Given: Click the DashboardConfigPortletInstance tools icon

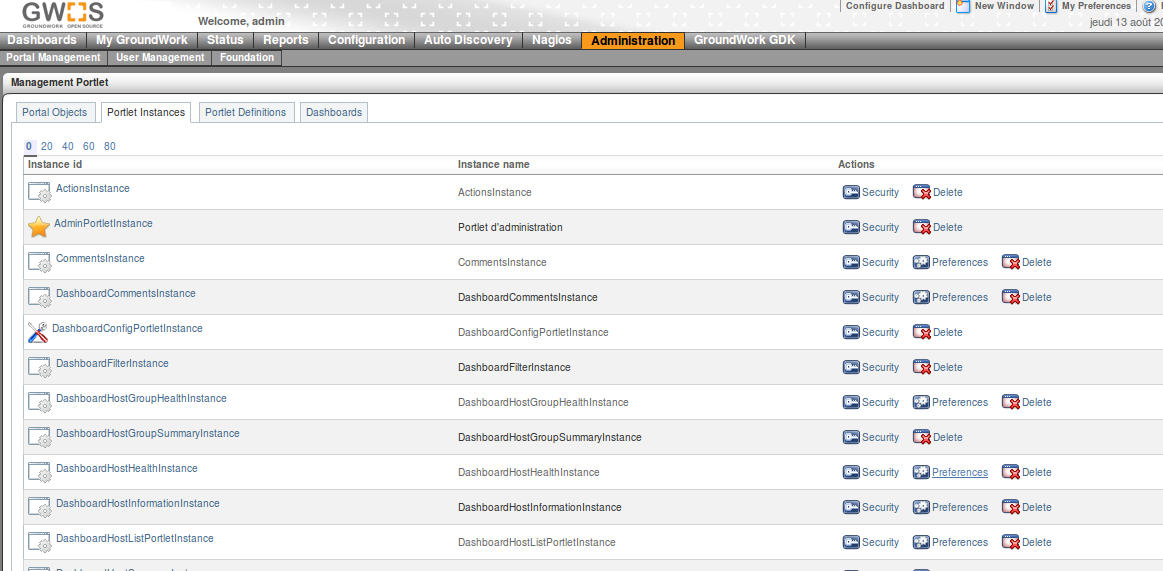Looking at the screenshot, I should [38, 332].
